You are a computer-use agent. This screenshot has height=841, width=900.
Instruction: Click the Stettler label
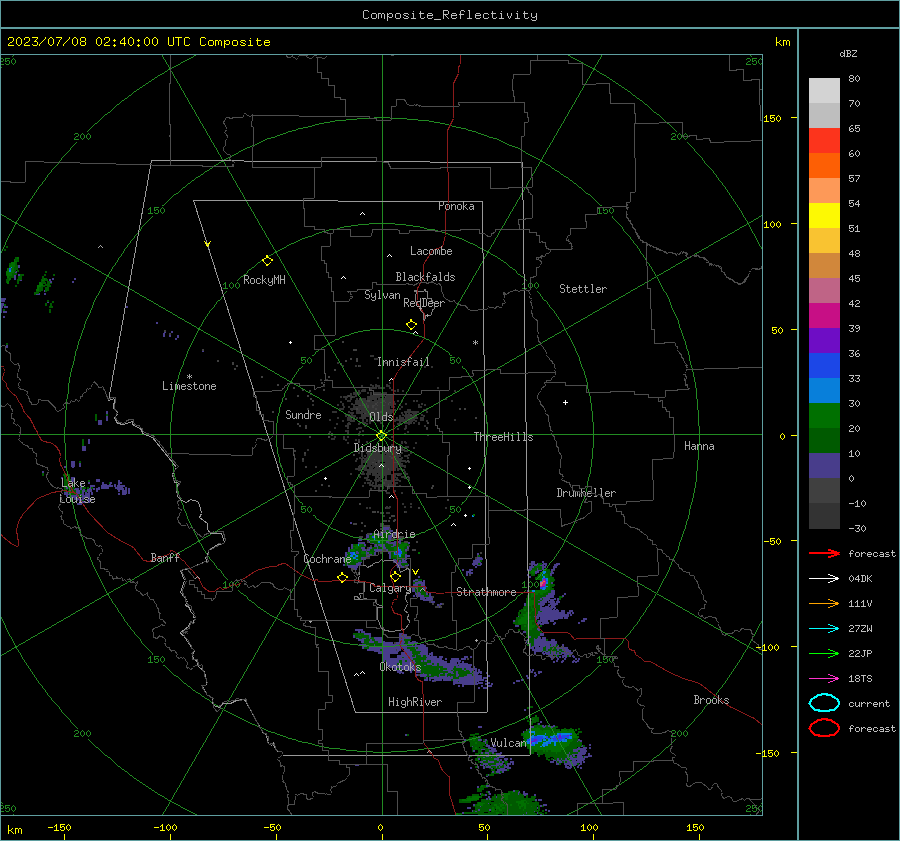tap(583, 289)
